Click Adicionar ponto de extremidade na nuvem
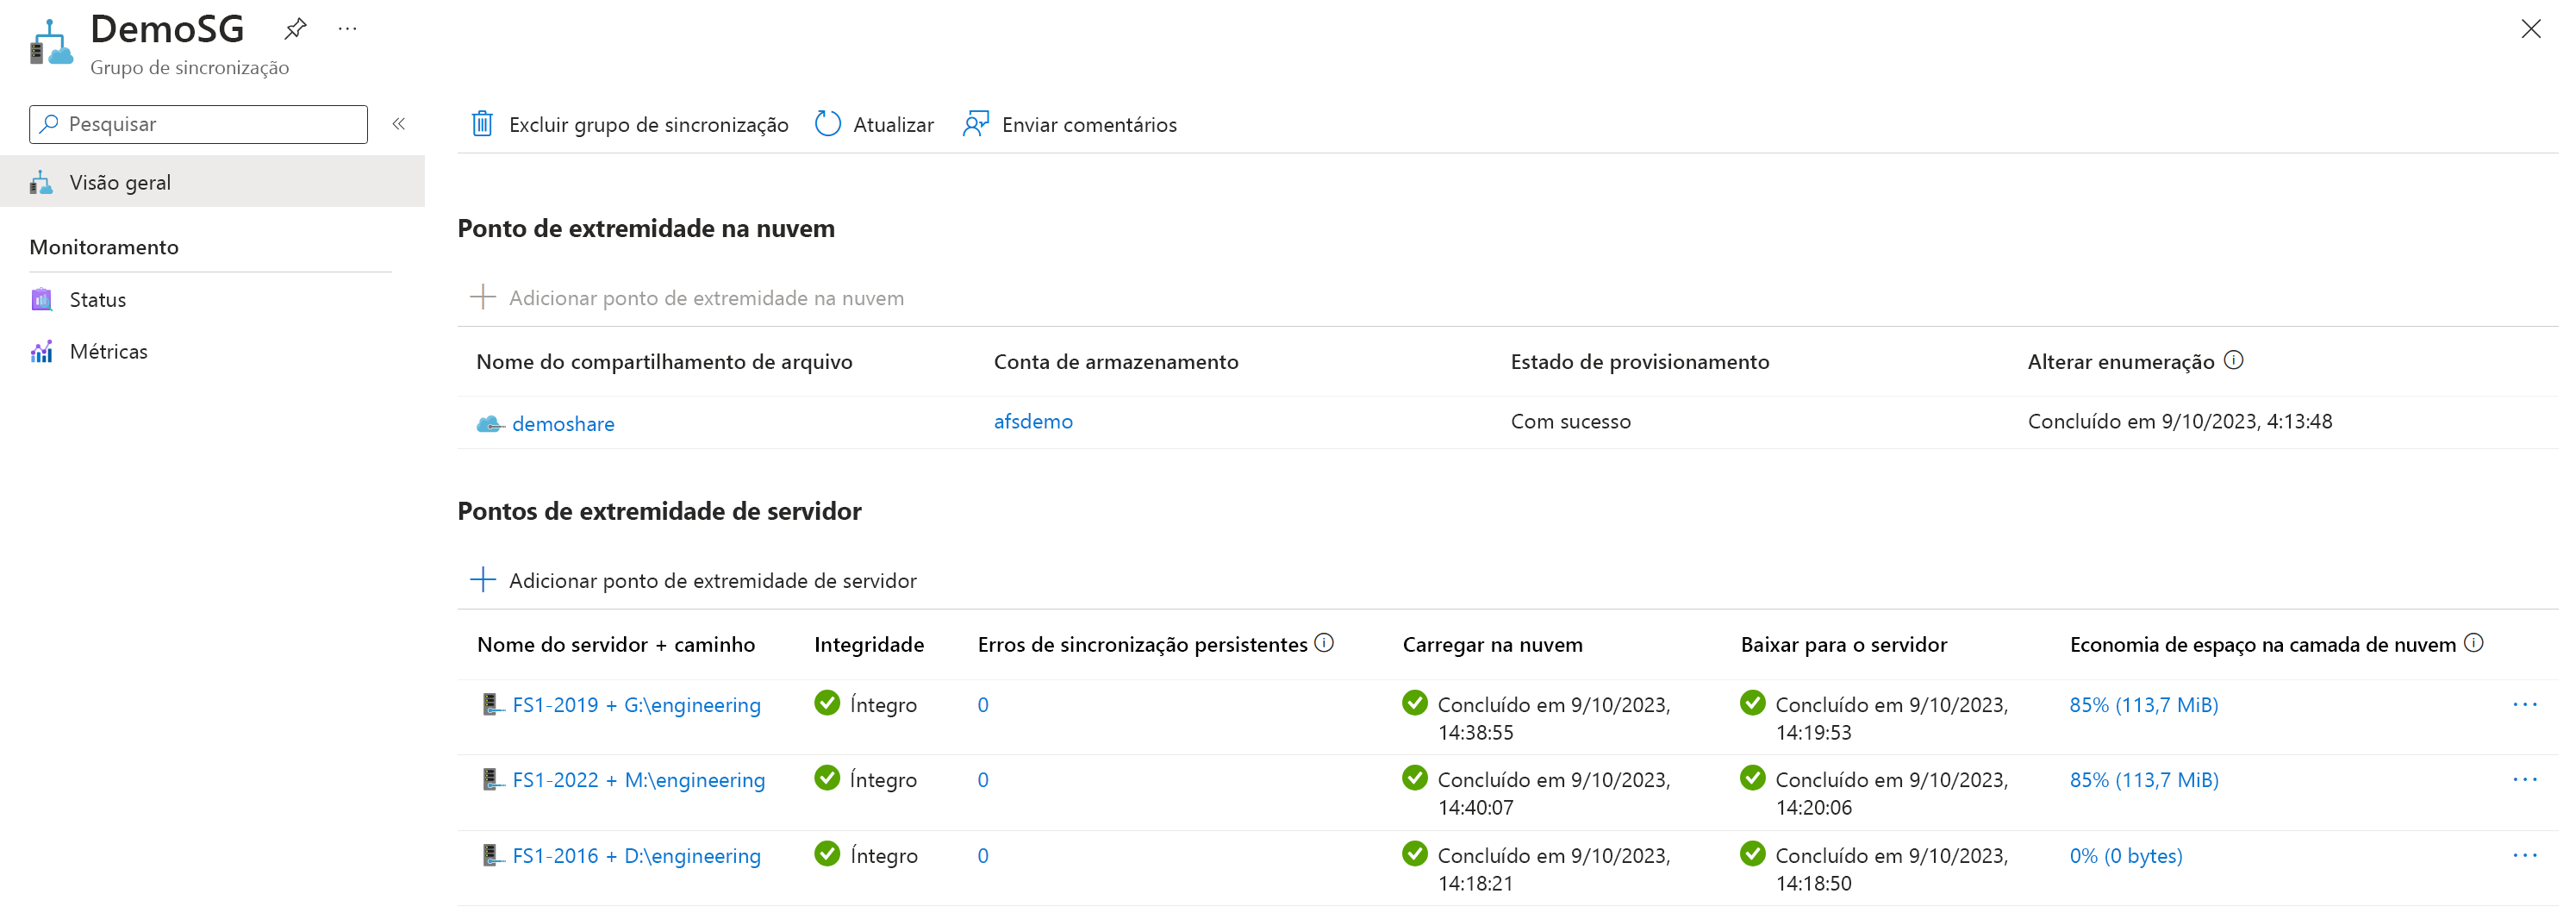 click(687, 297)
